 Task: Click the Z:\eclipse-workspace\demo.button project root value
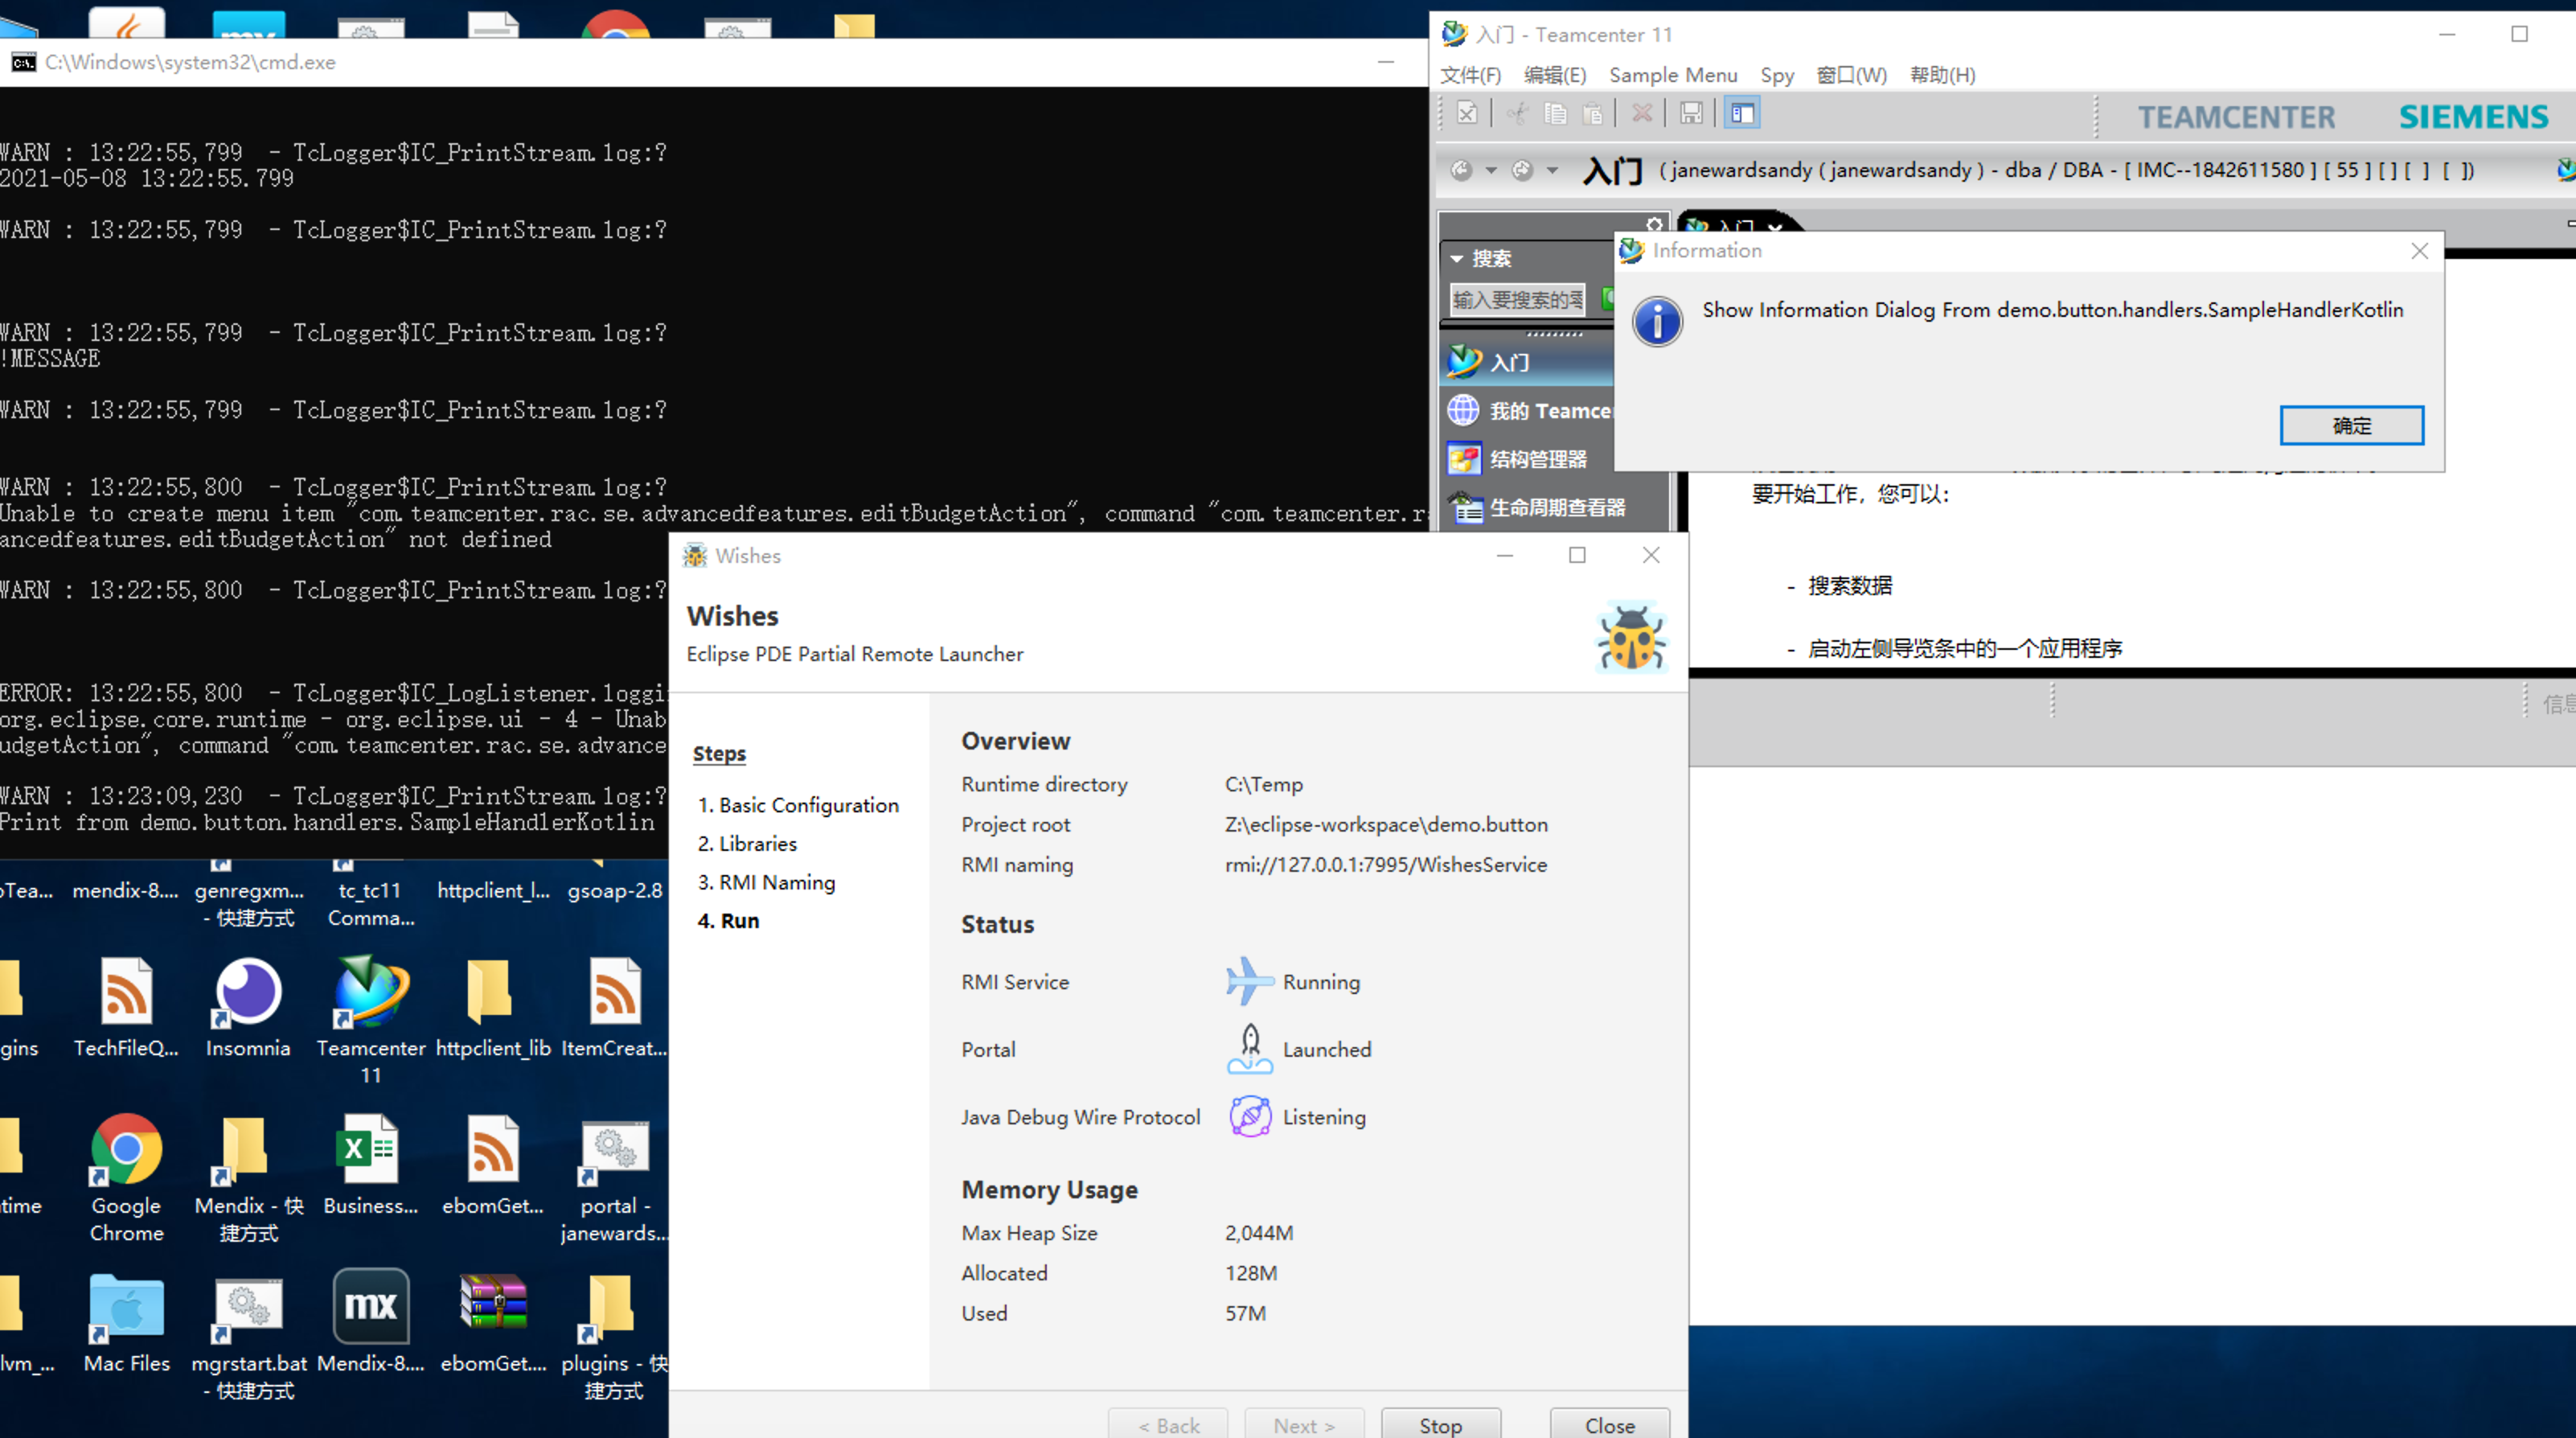(x=1386, y=825)
